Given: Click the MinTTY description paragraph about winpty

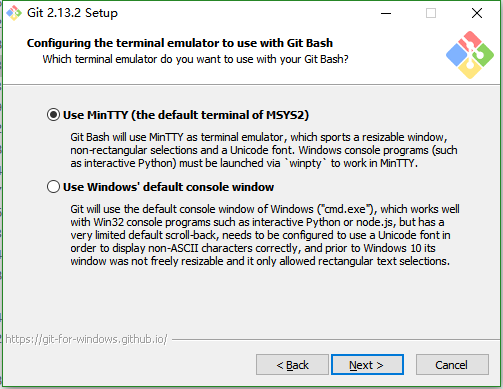Looking at the screenshot, I should [x=263, y=150].
